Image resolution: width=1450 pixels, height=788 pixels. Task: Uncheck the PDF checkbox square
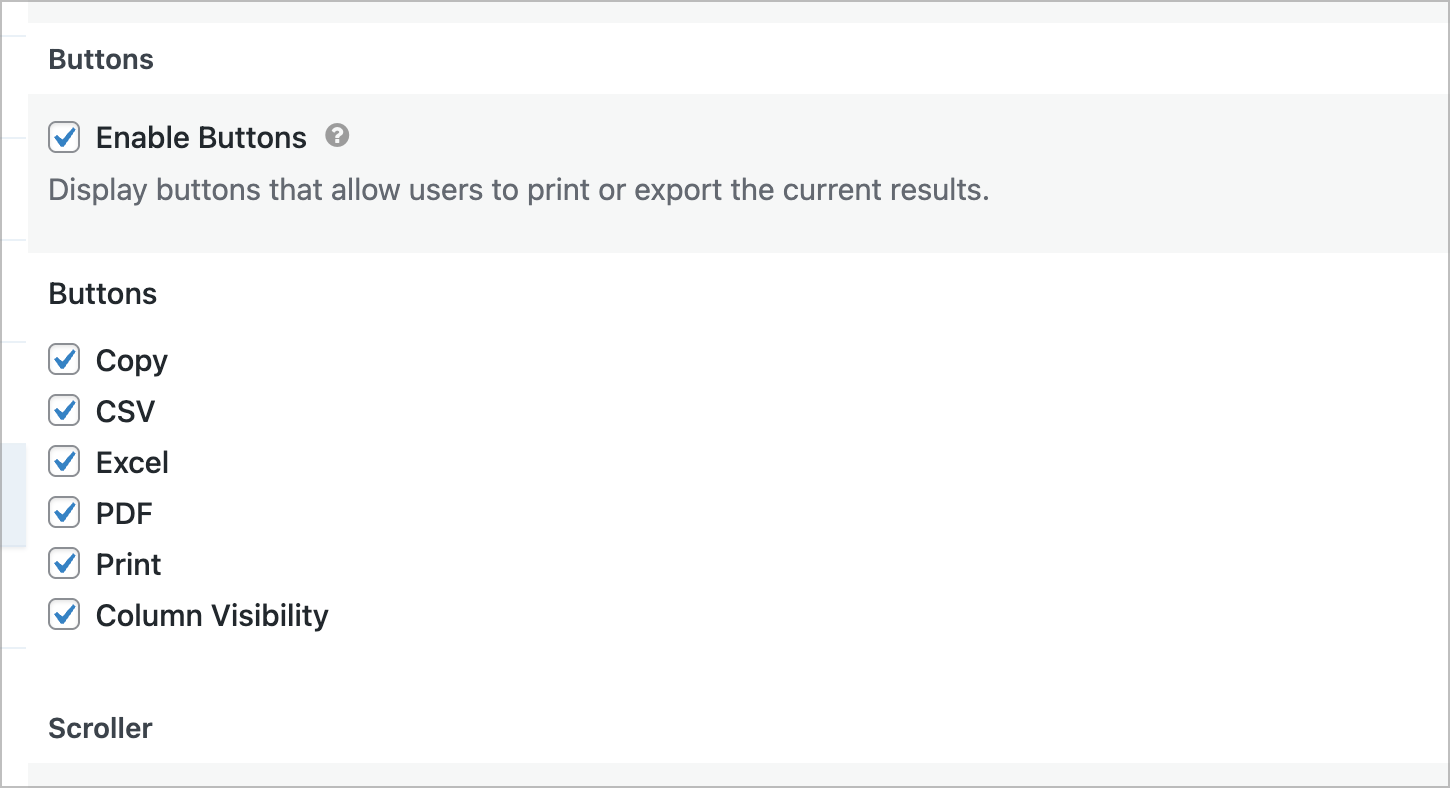(x=64, y=512)
